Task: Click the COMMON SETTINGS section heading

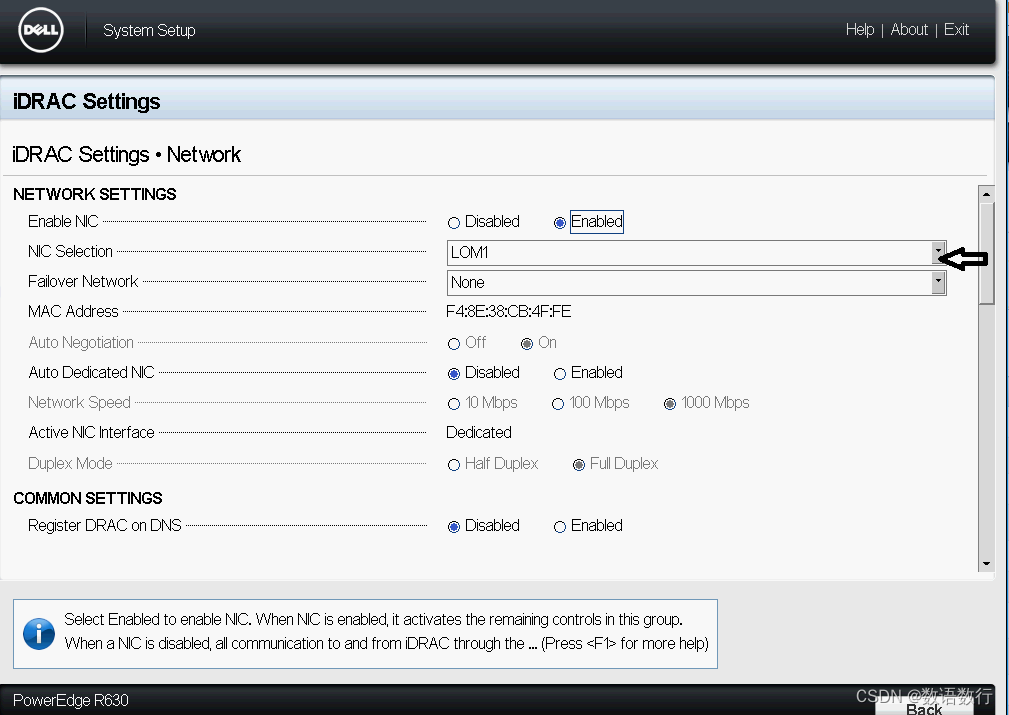Action: point(88,498)
